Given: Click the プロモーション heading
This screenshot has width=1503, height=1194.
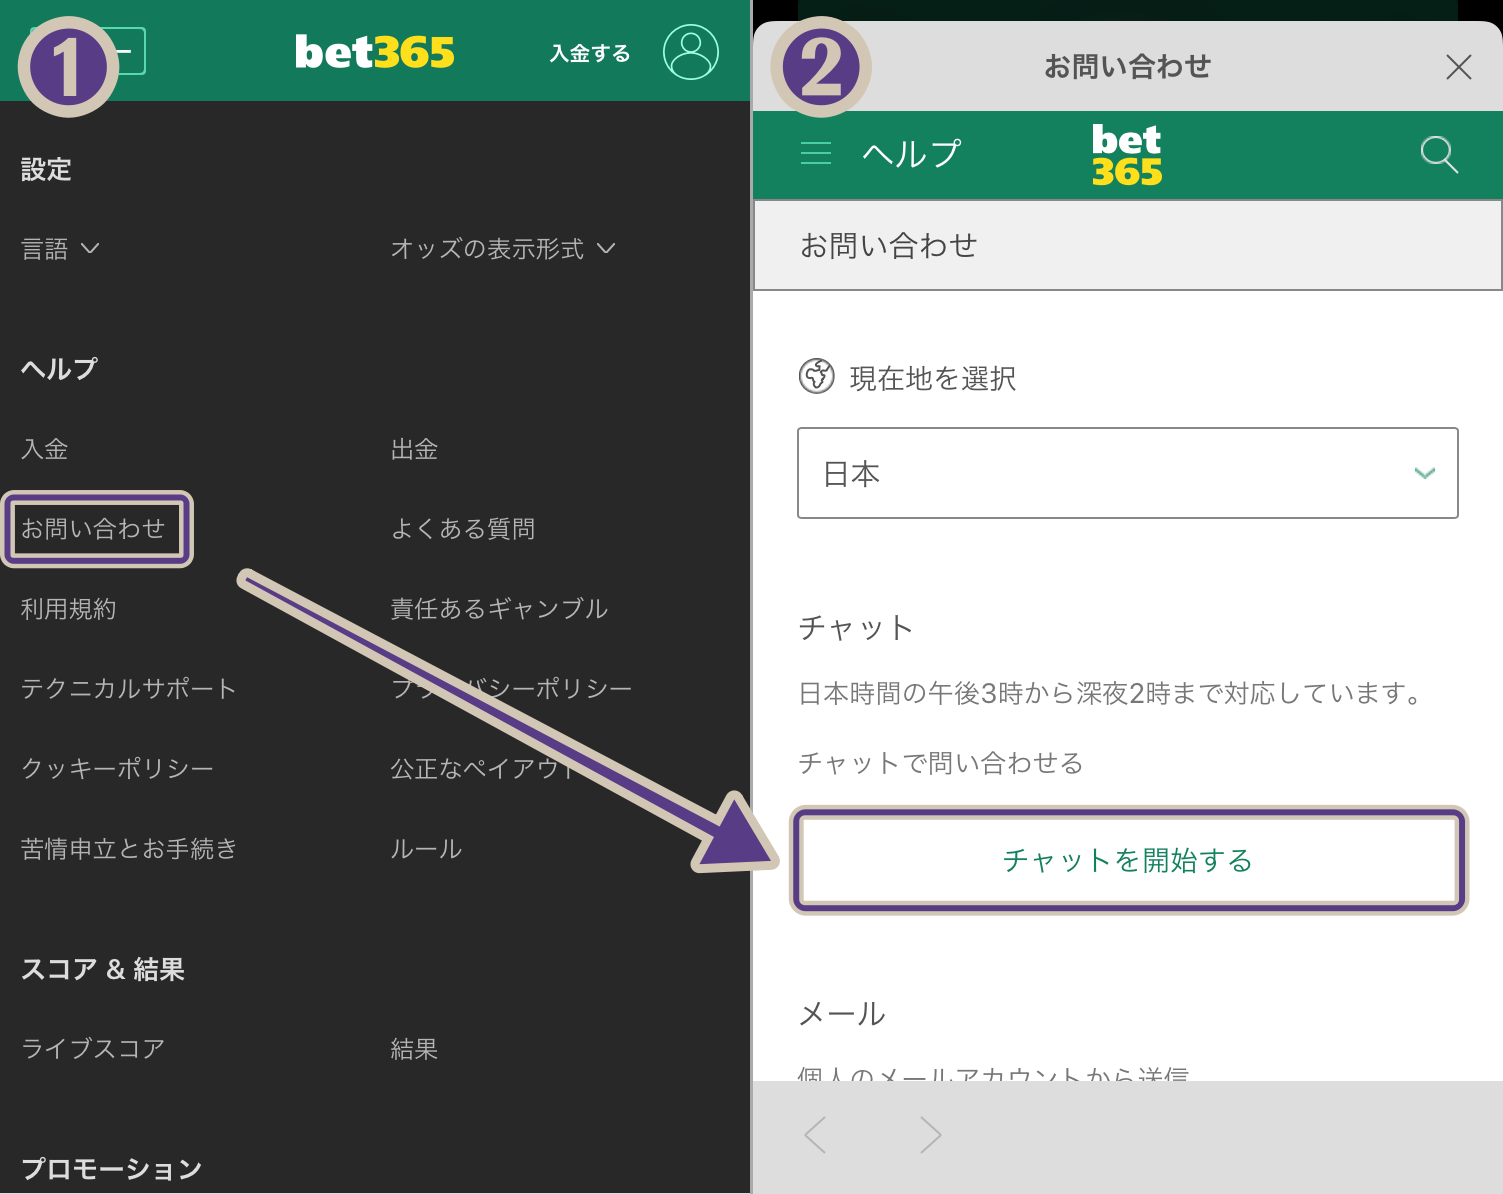Looking at the screenshot, I should click(x=112, y=1168).
